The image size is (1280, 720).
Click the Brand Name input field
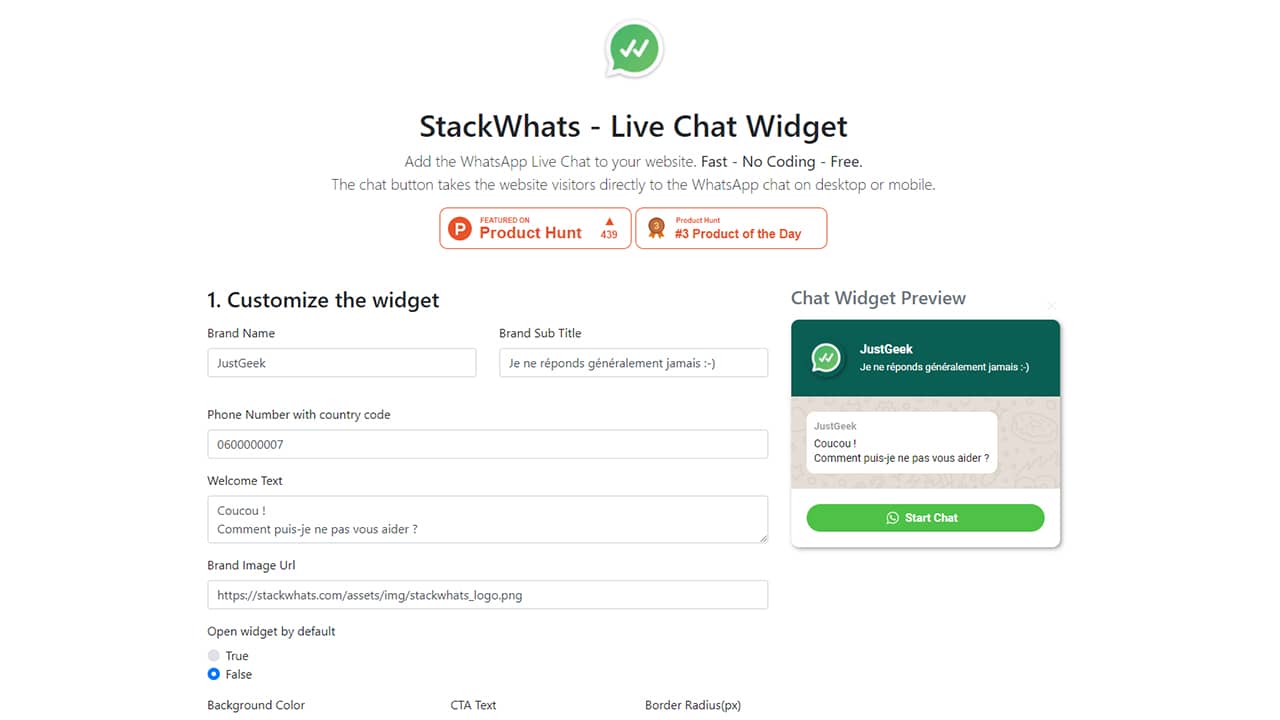coord(342,363)
